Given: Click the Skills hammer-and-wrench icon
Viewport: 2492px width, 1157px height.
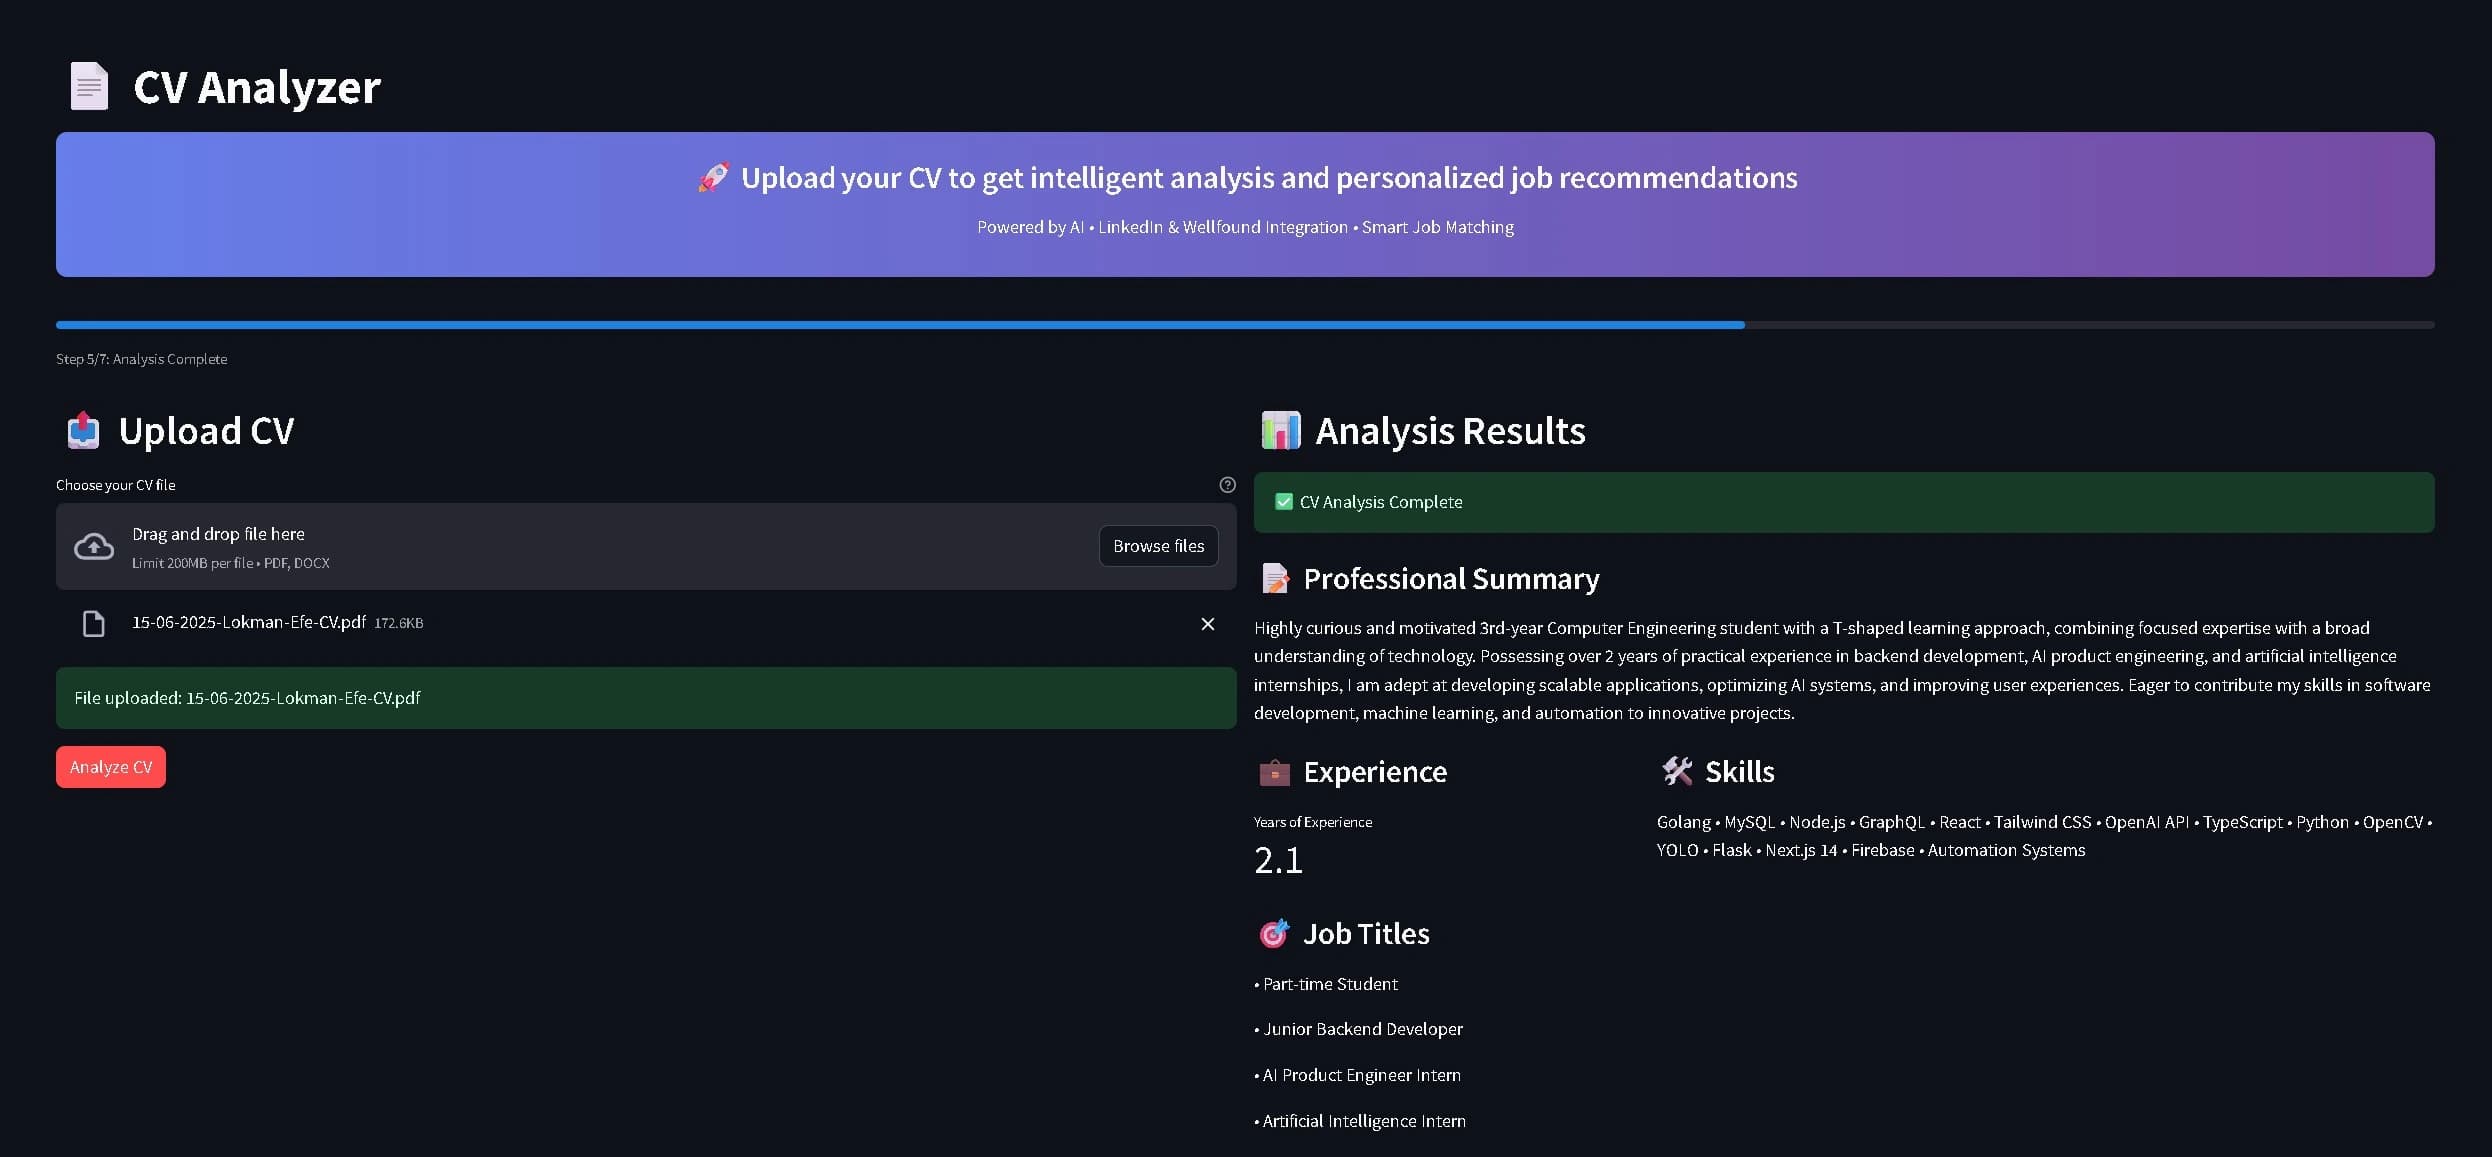Looking at the screenshot, I should pos(1677,771).
